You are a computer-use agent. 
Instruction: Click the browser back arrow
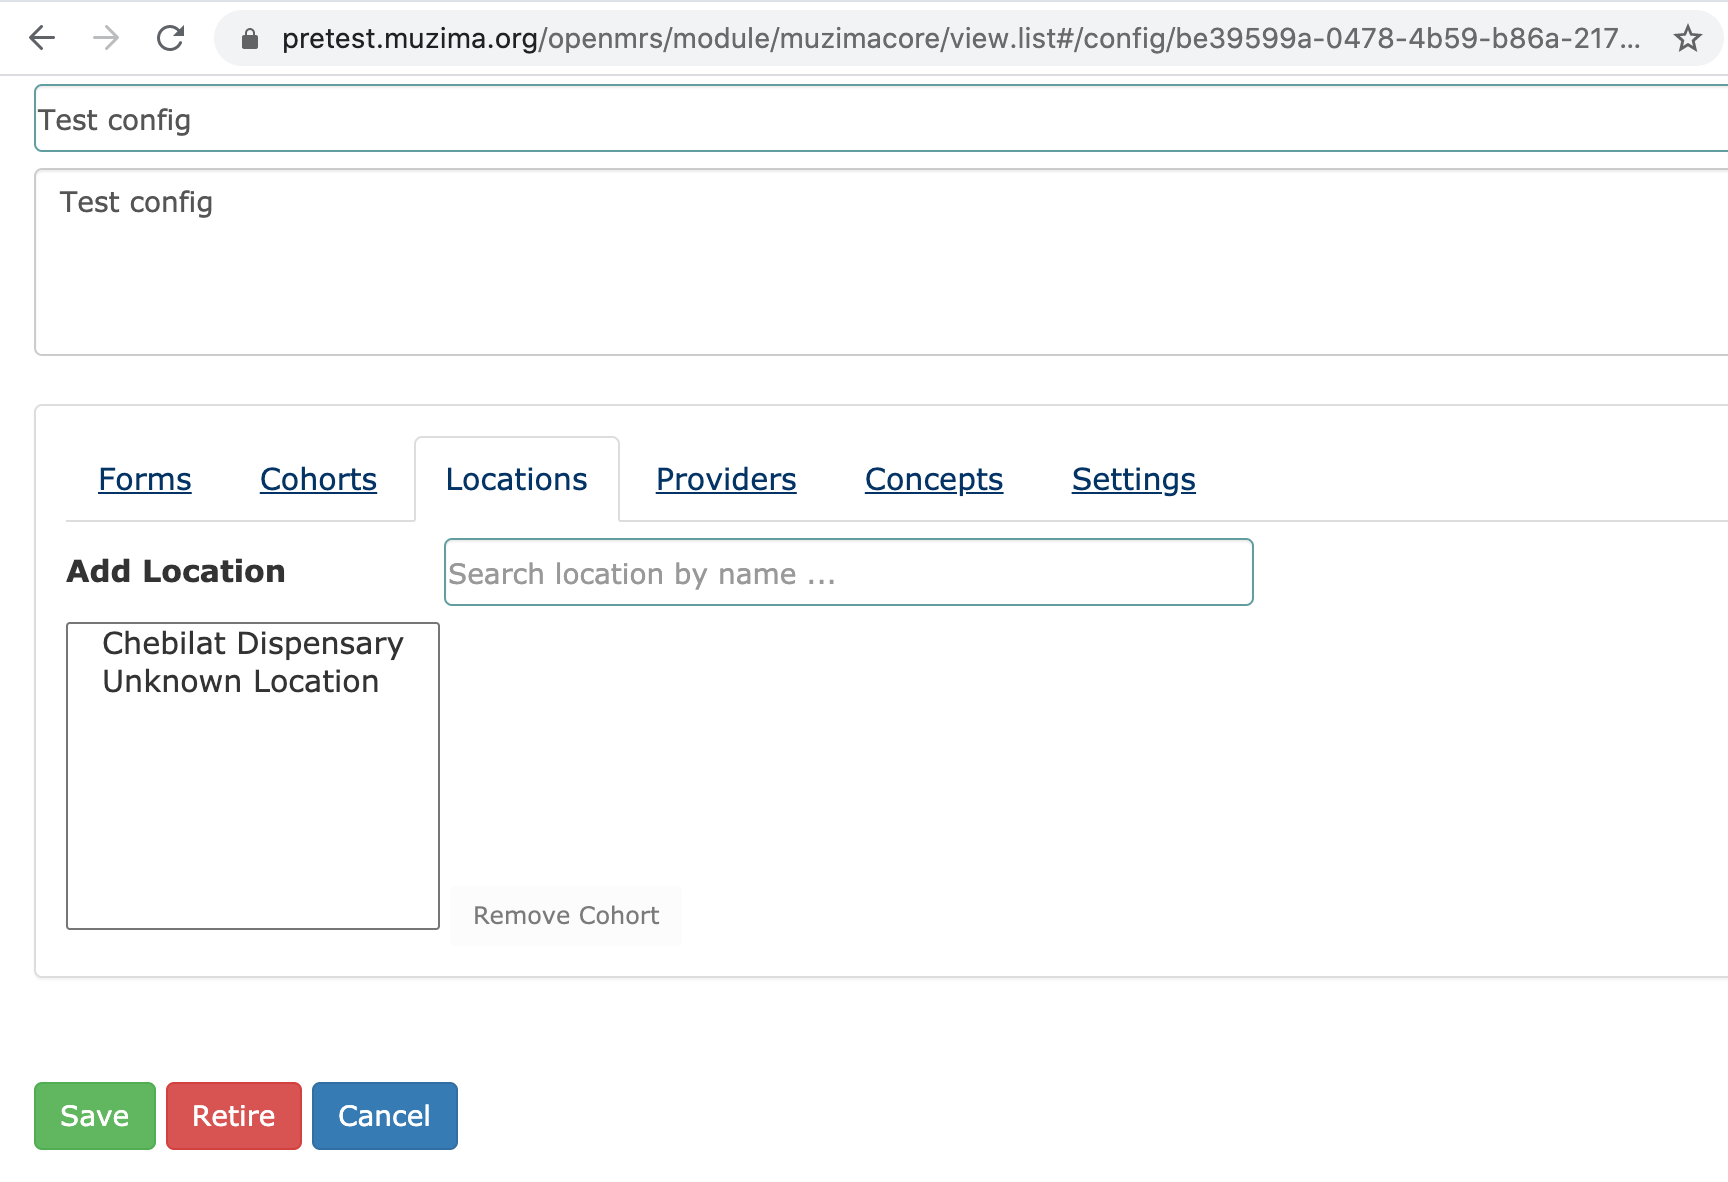[x=42, y=38]
